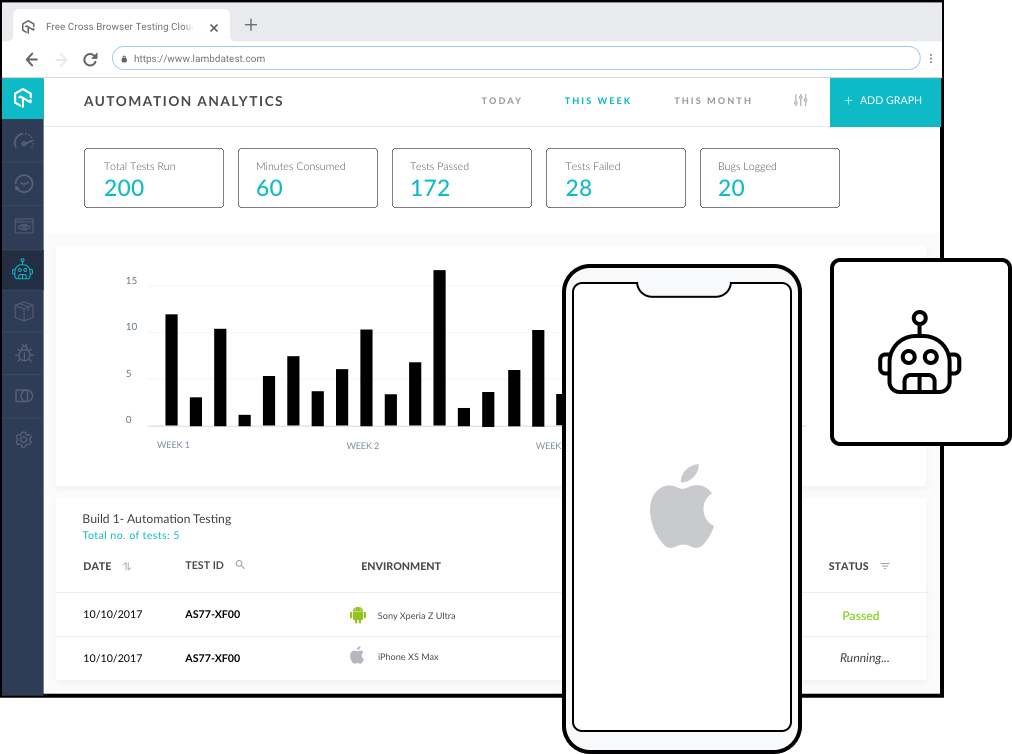The image size is (1012, 754).
Task: Select the Realtime Testing speedometer icon
Action: tap(22, 142)
